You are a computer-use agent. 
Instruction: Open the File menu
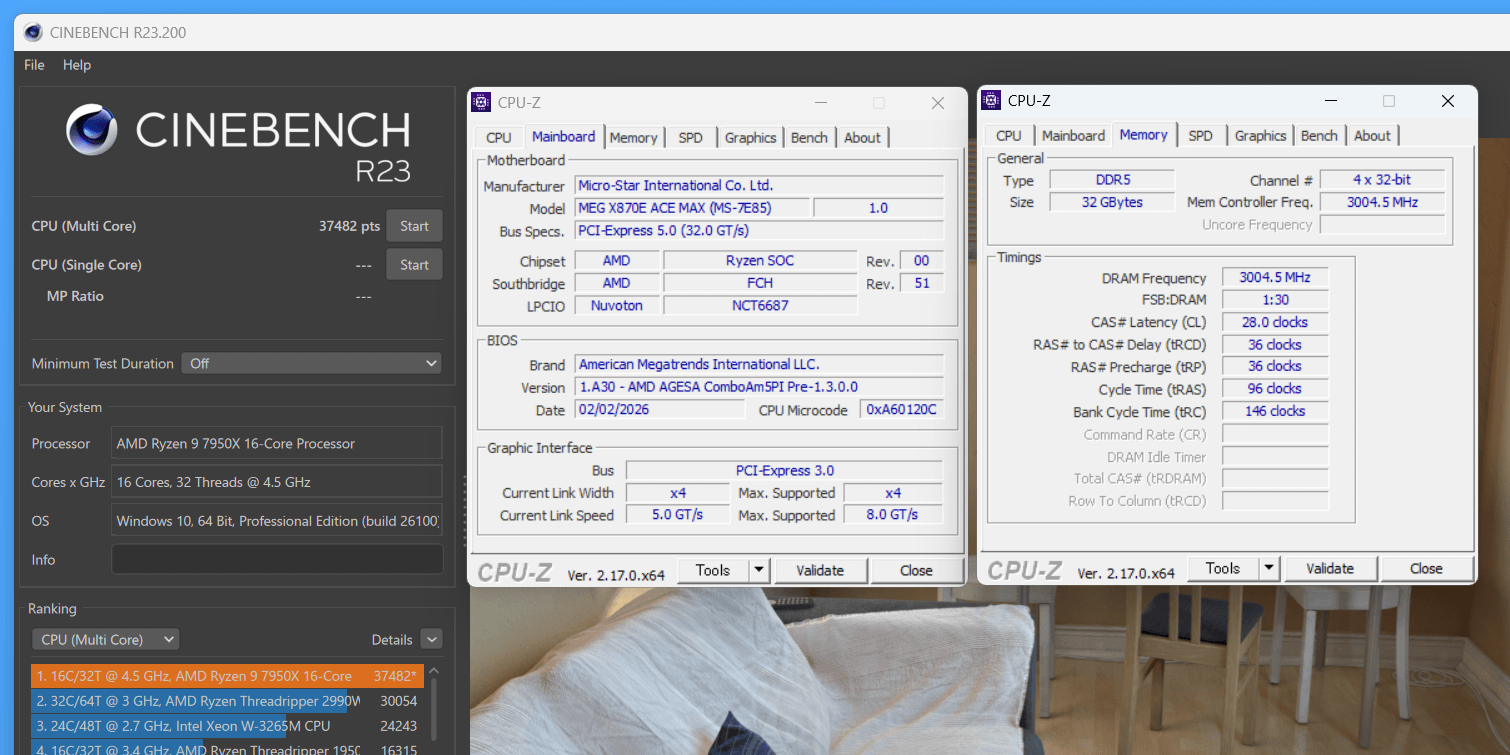coord(34,65)
